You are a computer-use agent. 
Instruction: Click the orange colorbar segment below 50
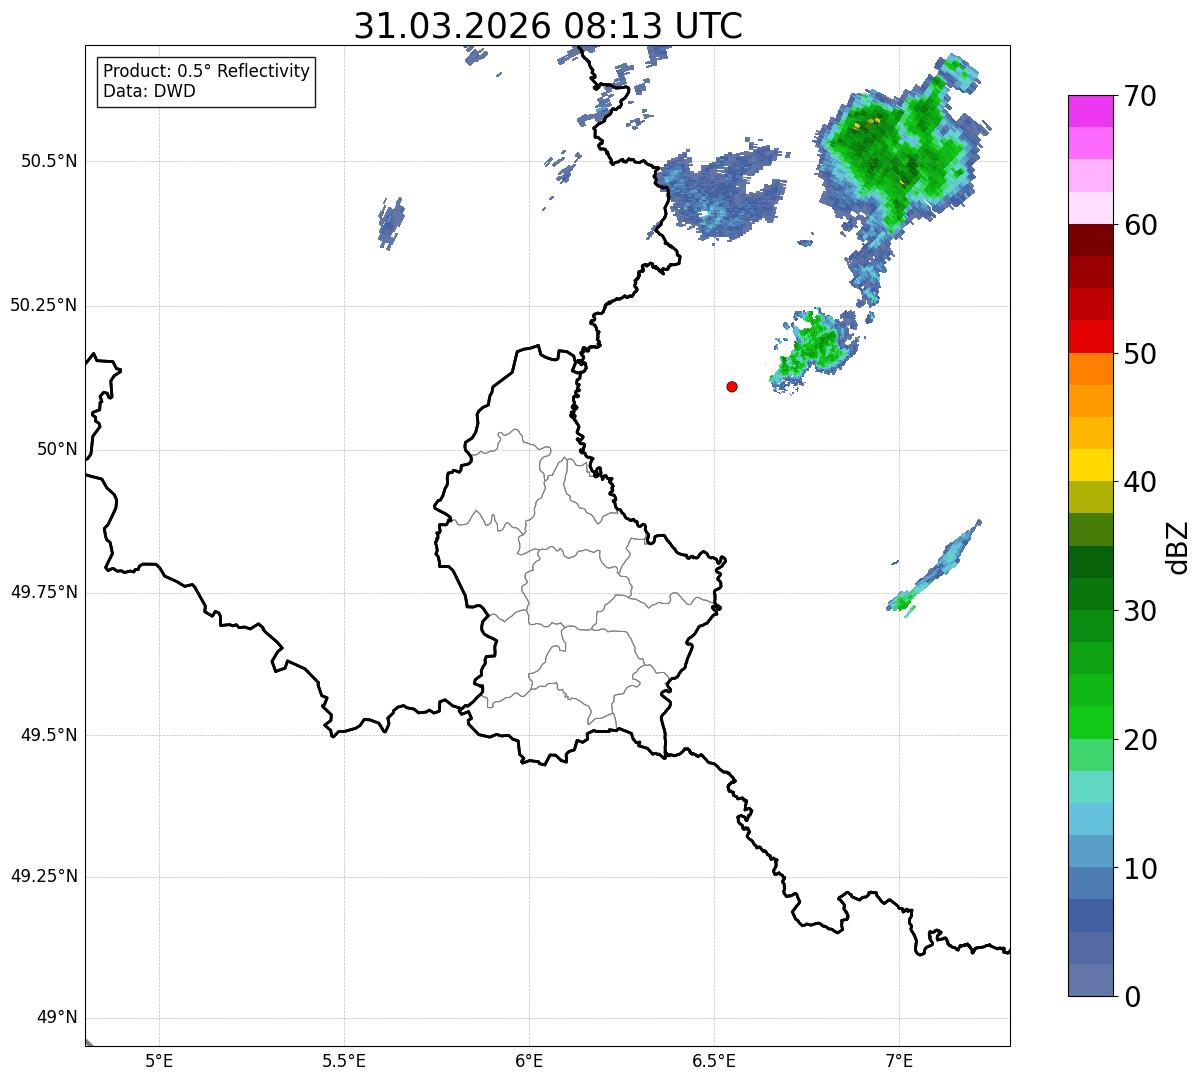tap(1090, 369)
